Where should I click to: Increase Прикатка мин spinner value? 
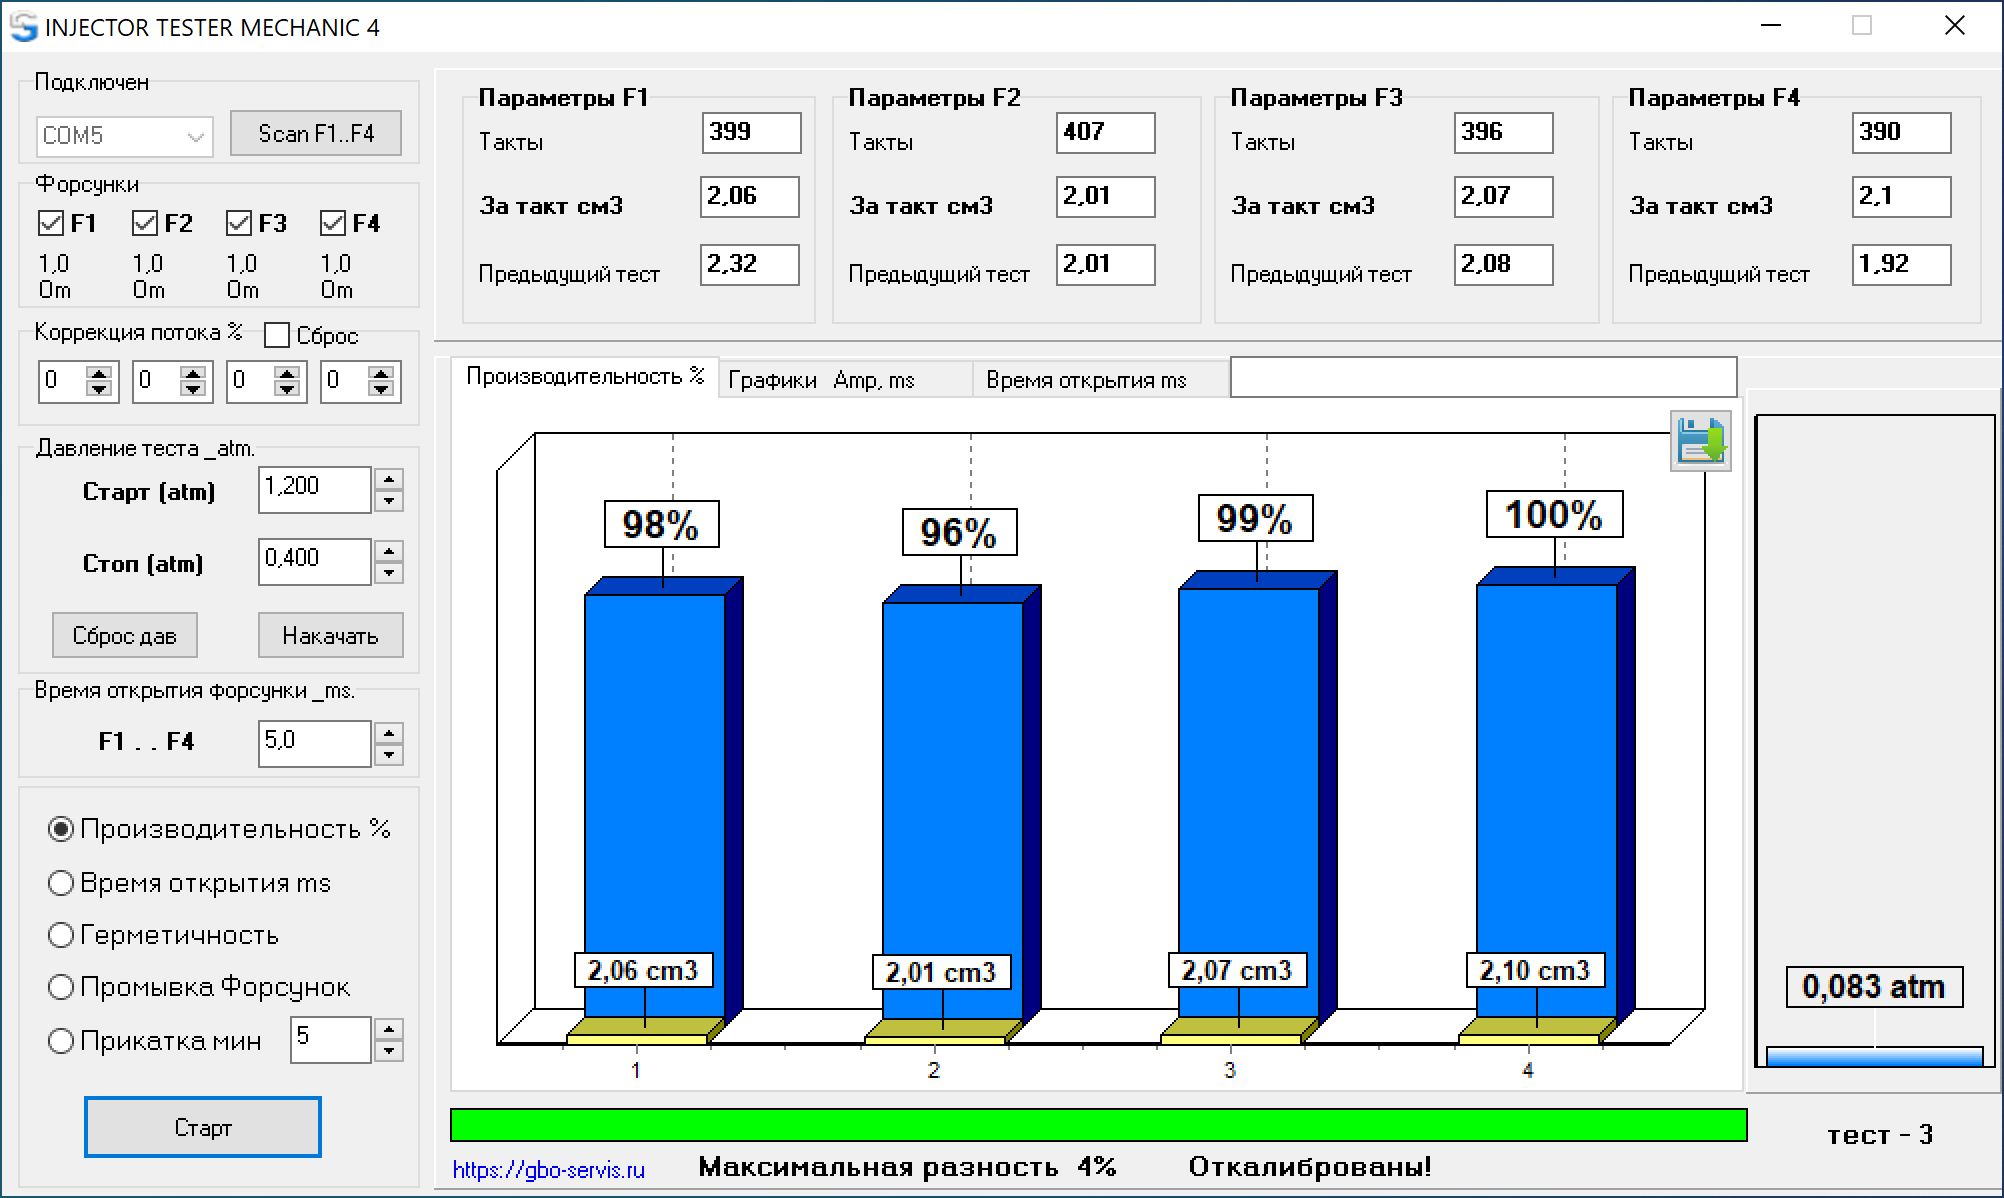(389, 1029)
